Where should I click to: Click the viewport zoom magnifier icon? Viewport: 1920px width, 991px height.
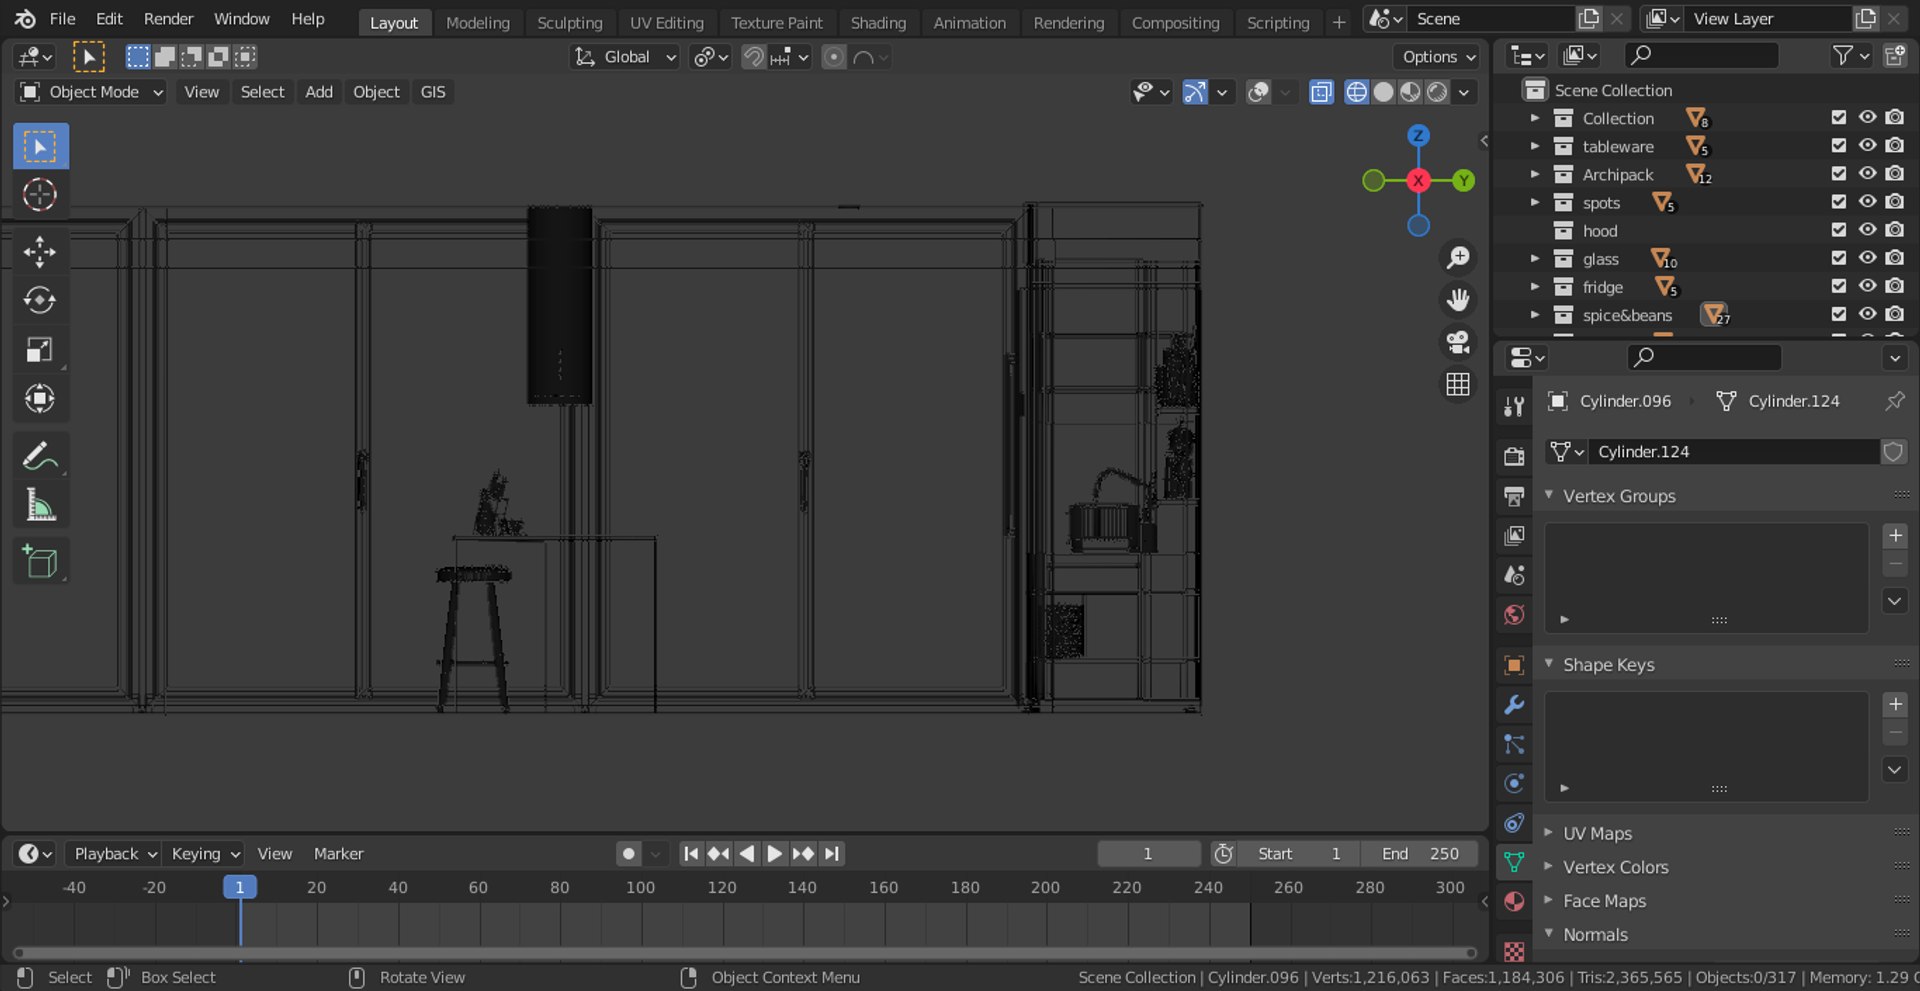pos(1458,258)
